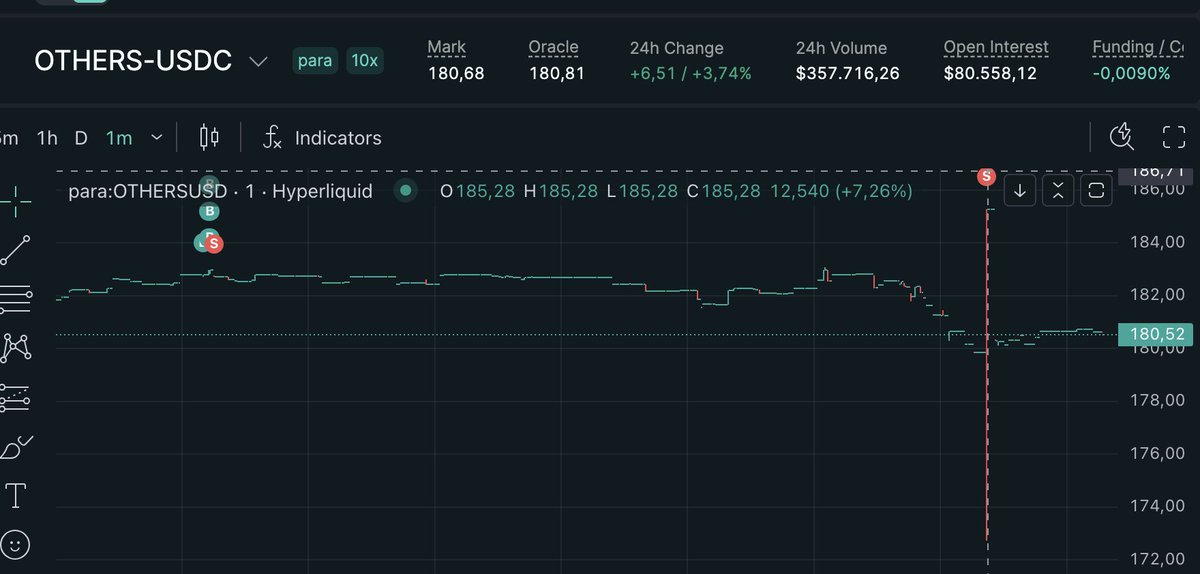Click the Mark value 180,68

coord(456,73)
